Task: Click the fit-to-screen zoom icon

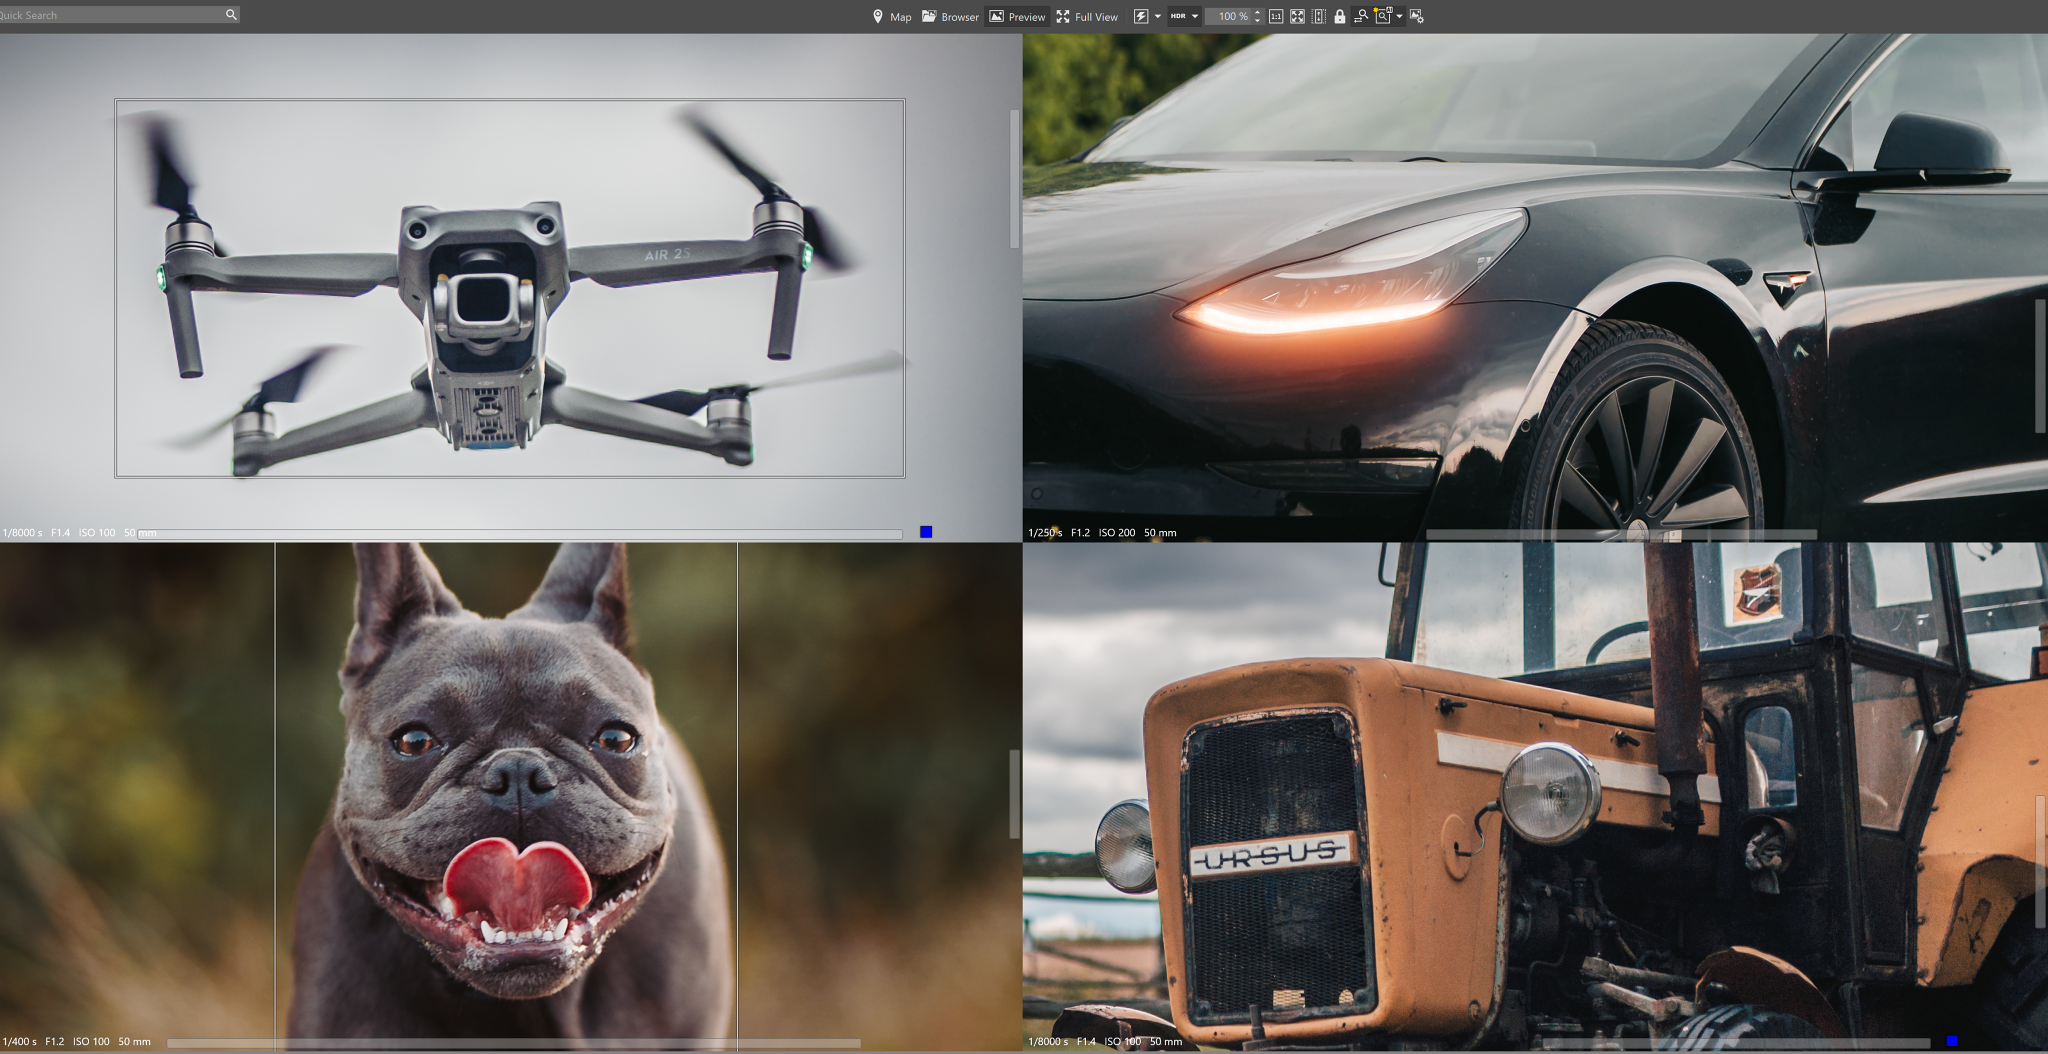Action: pos(1297,16)
